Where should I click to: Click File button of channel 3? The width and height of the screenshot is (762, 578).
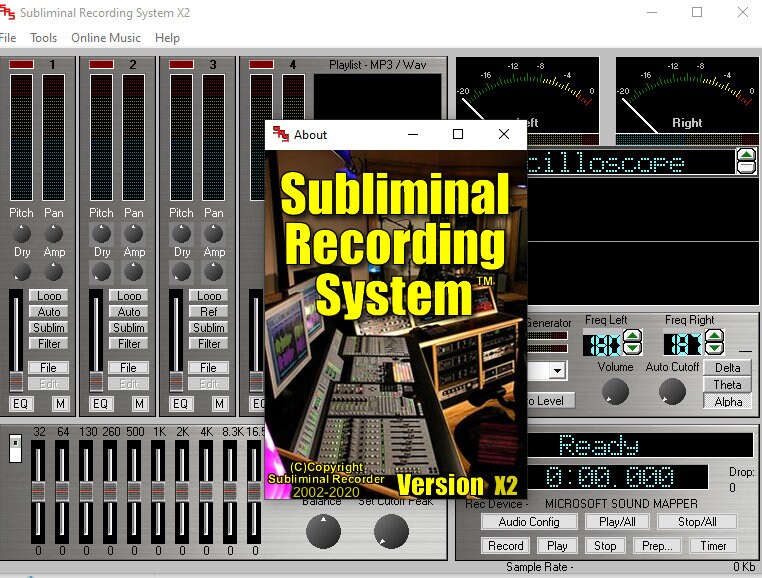pyautogui.click(x=208, y=368)
